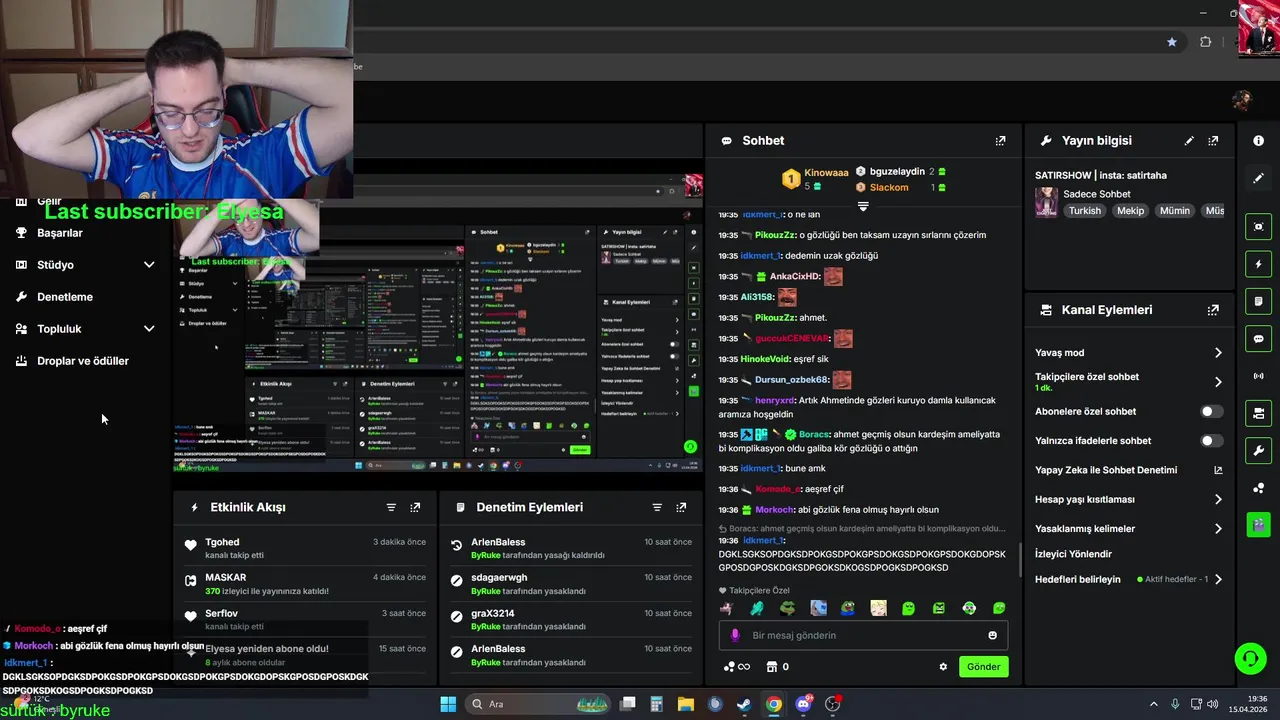The image size is (1280, 720).
Task: Open Denetleme in left sidebar
Action: point(65,297)
